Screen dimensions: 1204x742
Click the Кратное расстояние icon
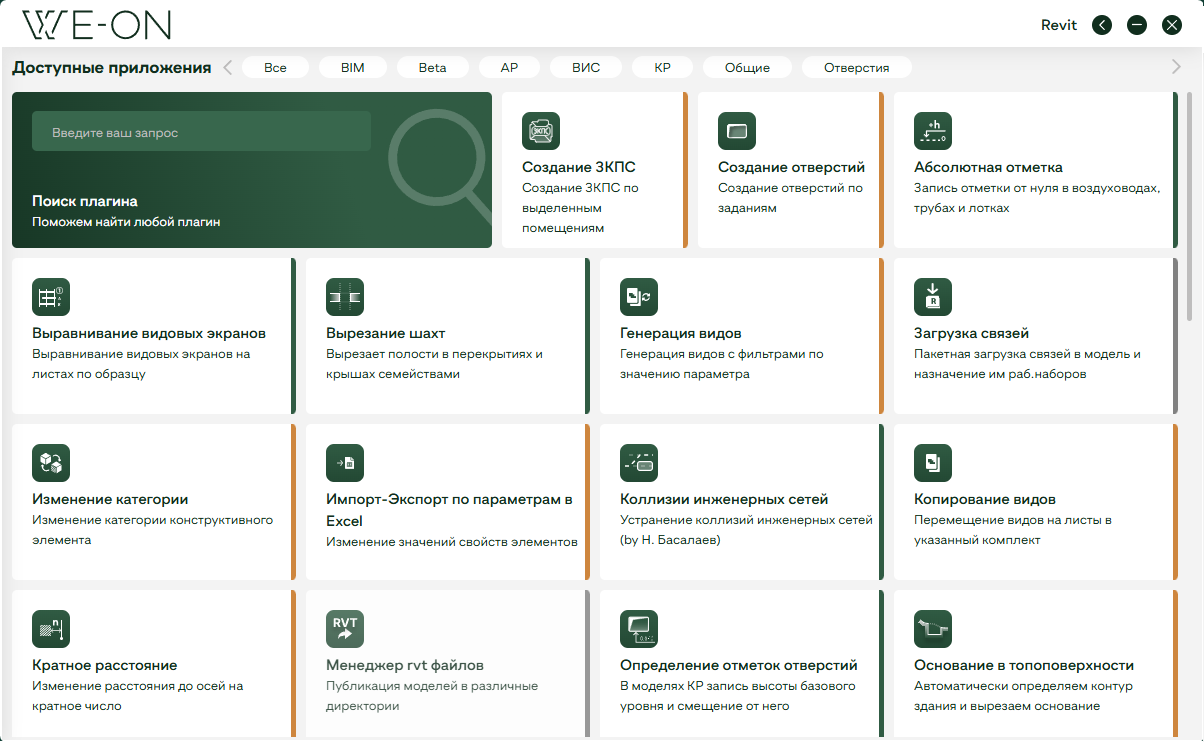click(x=51, y=629)
